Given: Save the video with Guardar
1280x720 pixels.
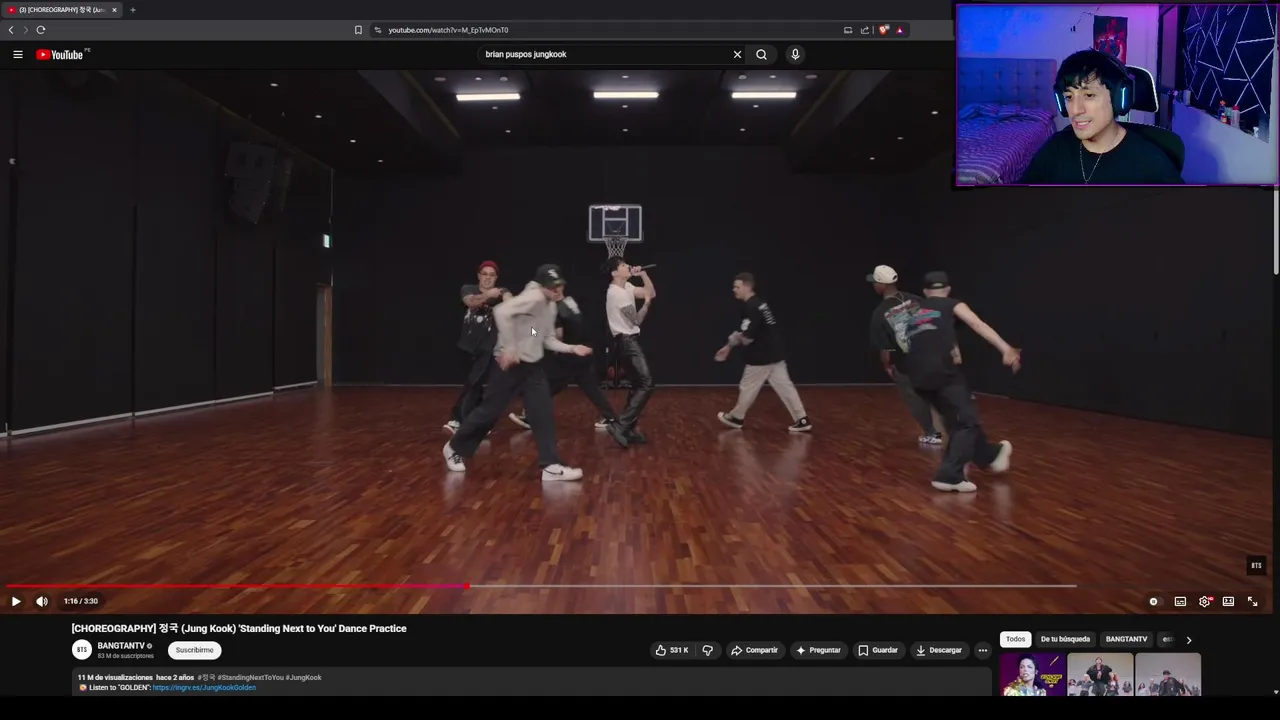Looking at the screenshot, I should pos(878,650).
